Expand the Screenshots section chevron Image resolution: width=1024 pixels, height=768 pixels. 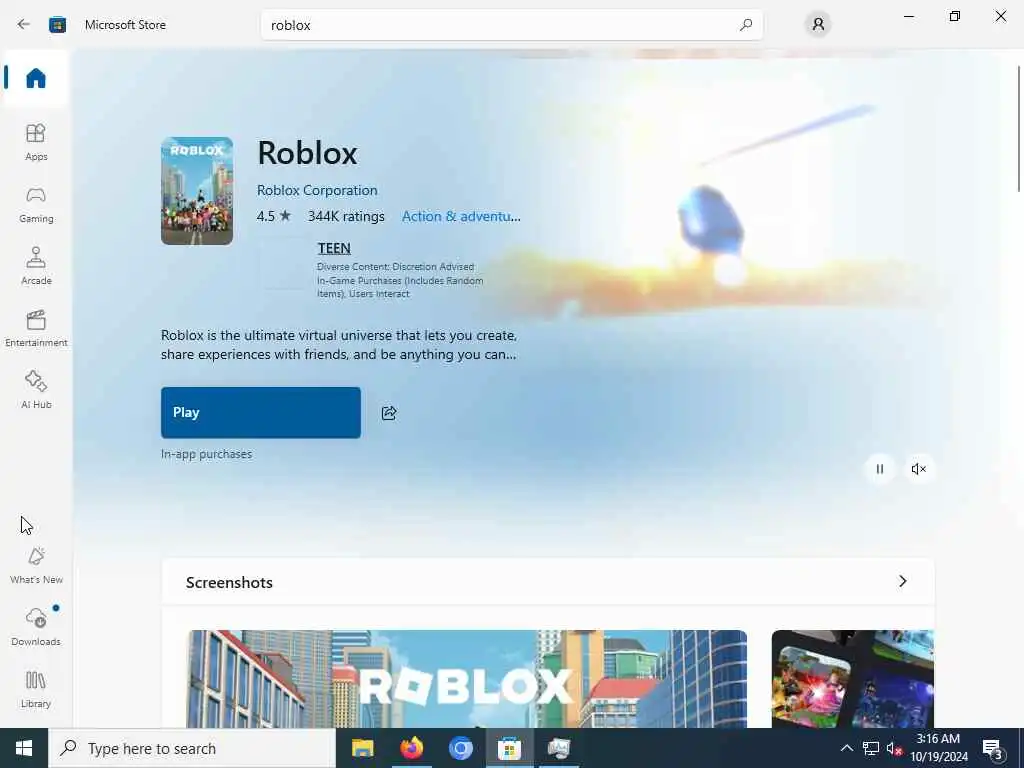[903, 581]
